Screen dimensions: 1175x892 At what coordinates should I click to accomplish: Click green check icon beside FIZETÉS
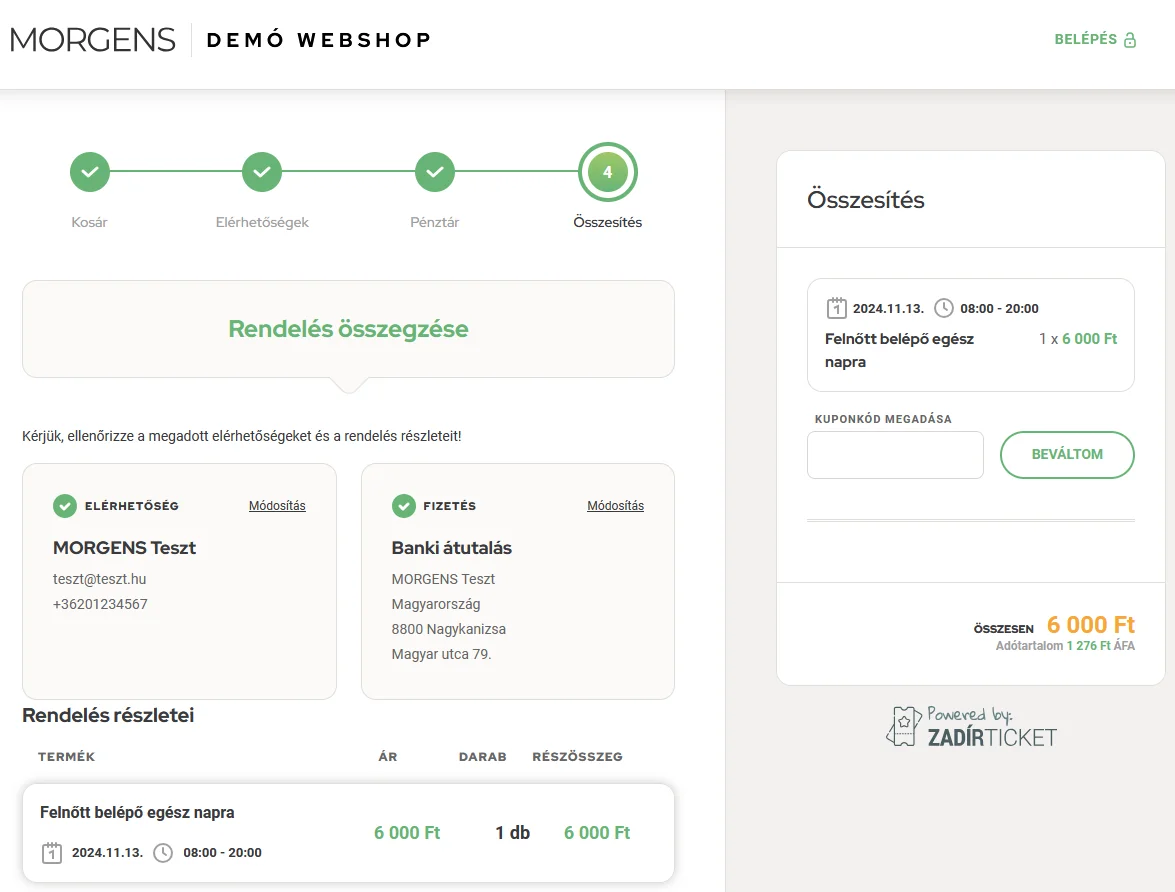click(x=404, y=506)
